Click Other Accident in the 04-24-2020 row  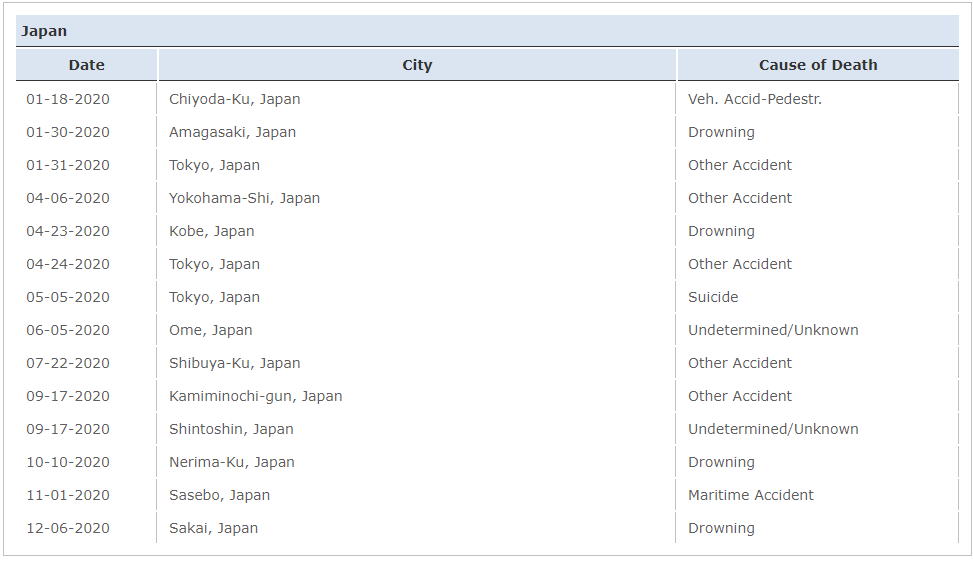740,264
